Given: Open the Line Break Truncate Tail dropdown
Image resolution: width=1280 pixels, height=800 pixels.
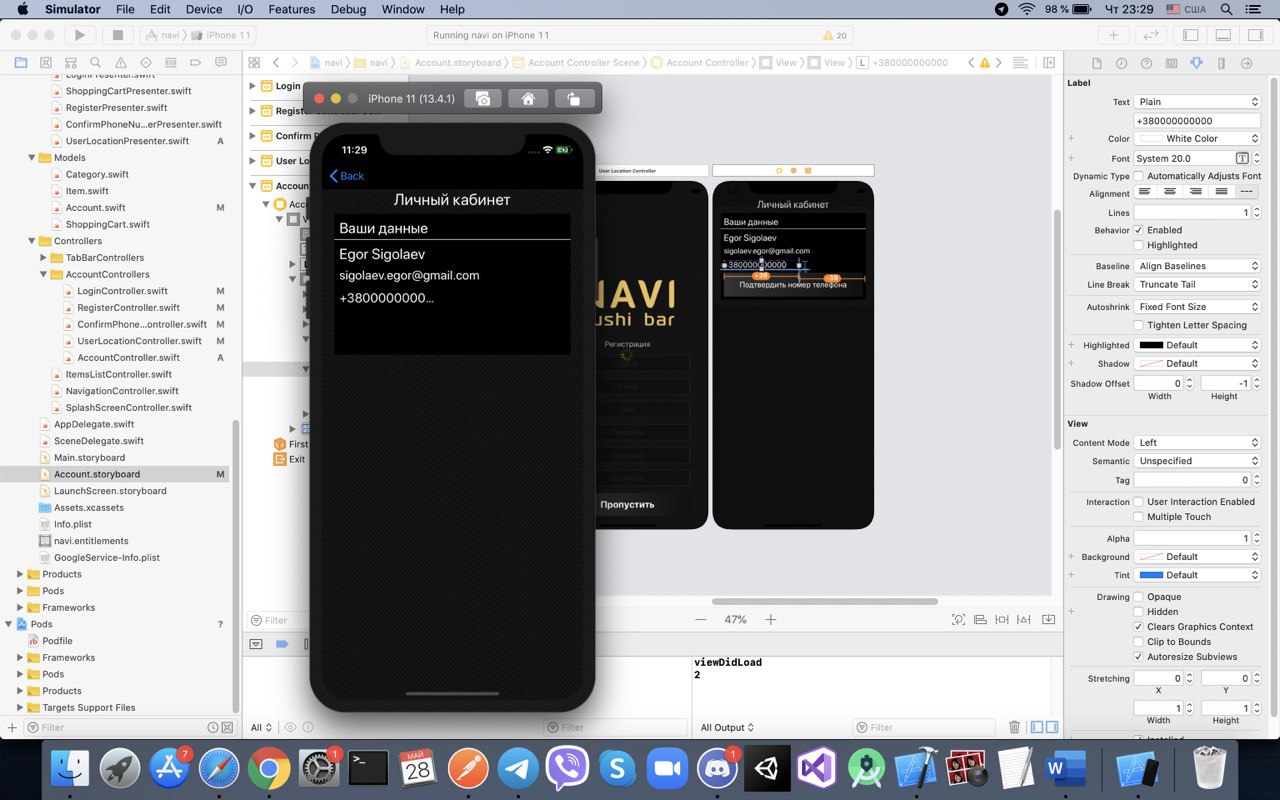Looking at the screenshot, I should click(1197, 285).
